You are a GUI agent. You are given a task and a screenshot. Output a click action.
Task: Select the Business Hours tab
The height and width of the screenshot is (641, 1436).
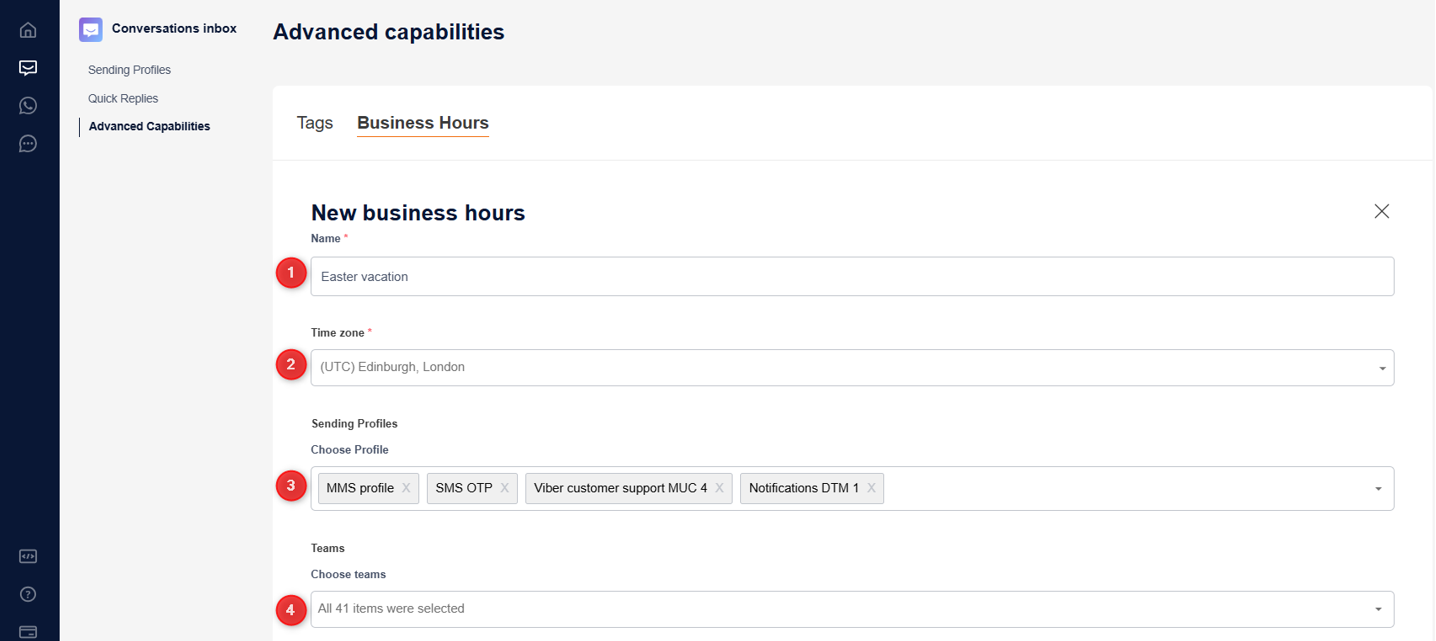point(423,123)
